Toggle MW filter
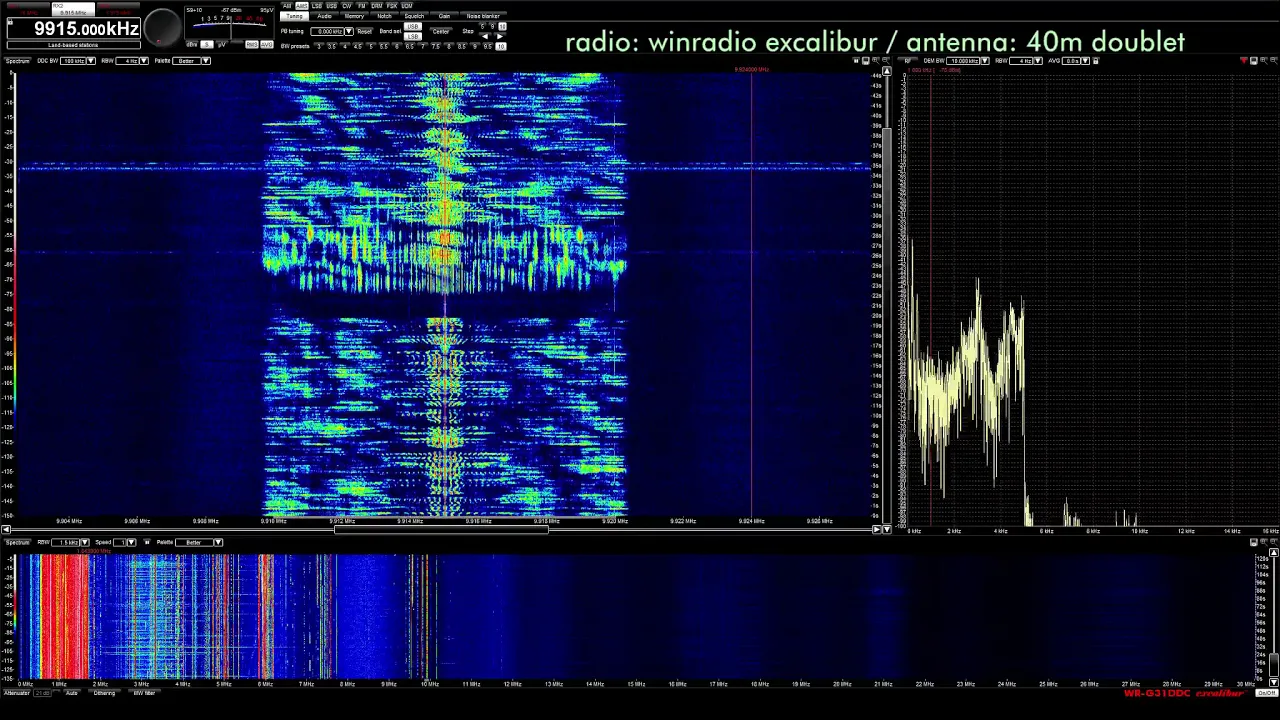1280x720 pixels. tap(144, 692)
